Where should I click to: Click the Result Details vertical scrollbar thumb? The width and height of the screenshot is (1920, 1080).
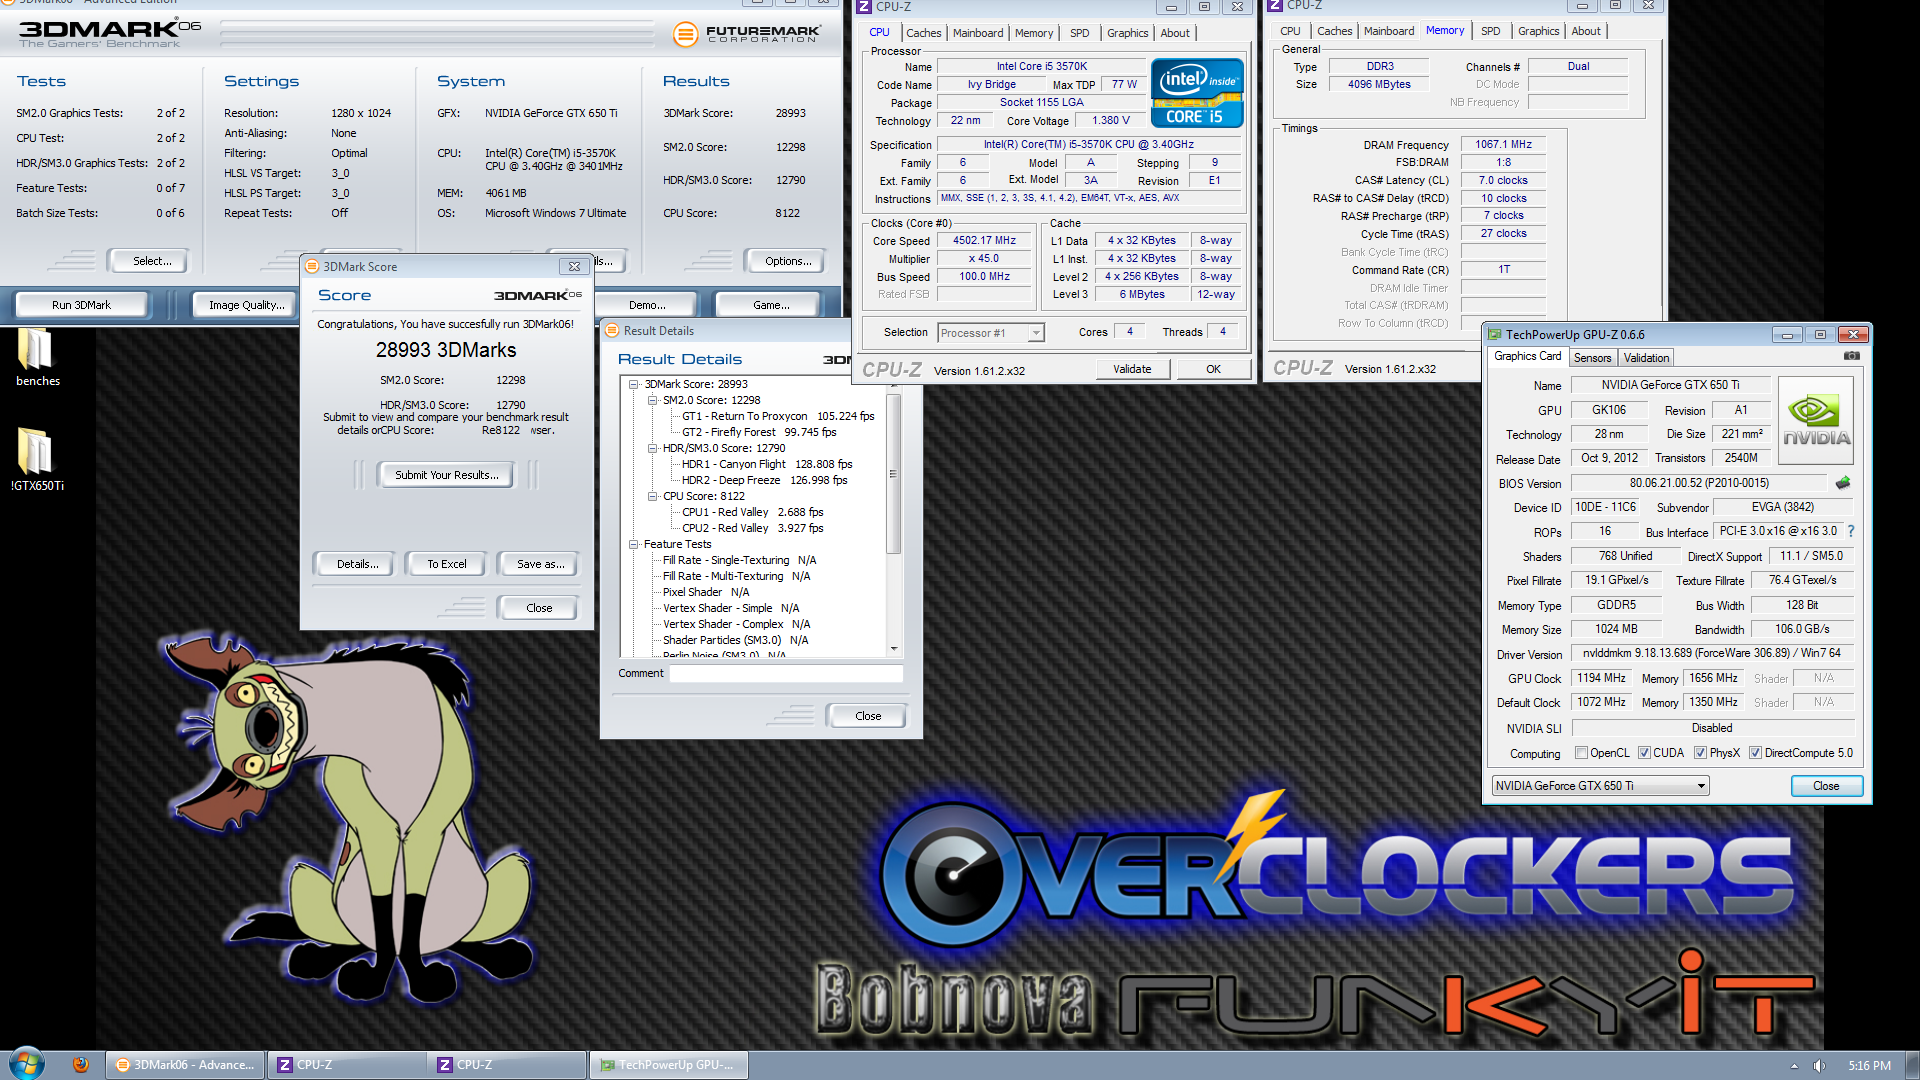point(893,473)
